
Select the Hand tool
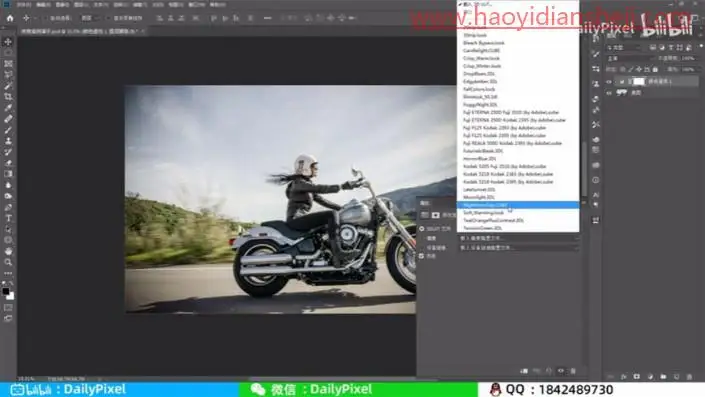point(8,251)
